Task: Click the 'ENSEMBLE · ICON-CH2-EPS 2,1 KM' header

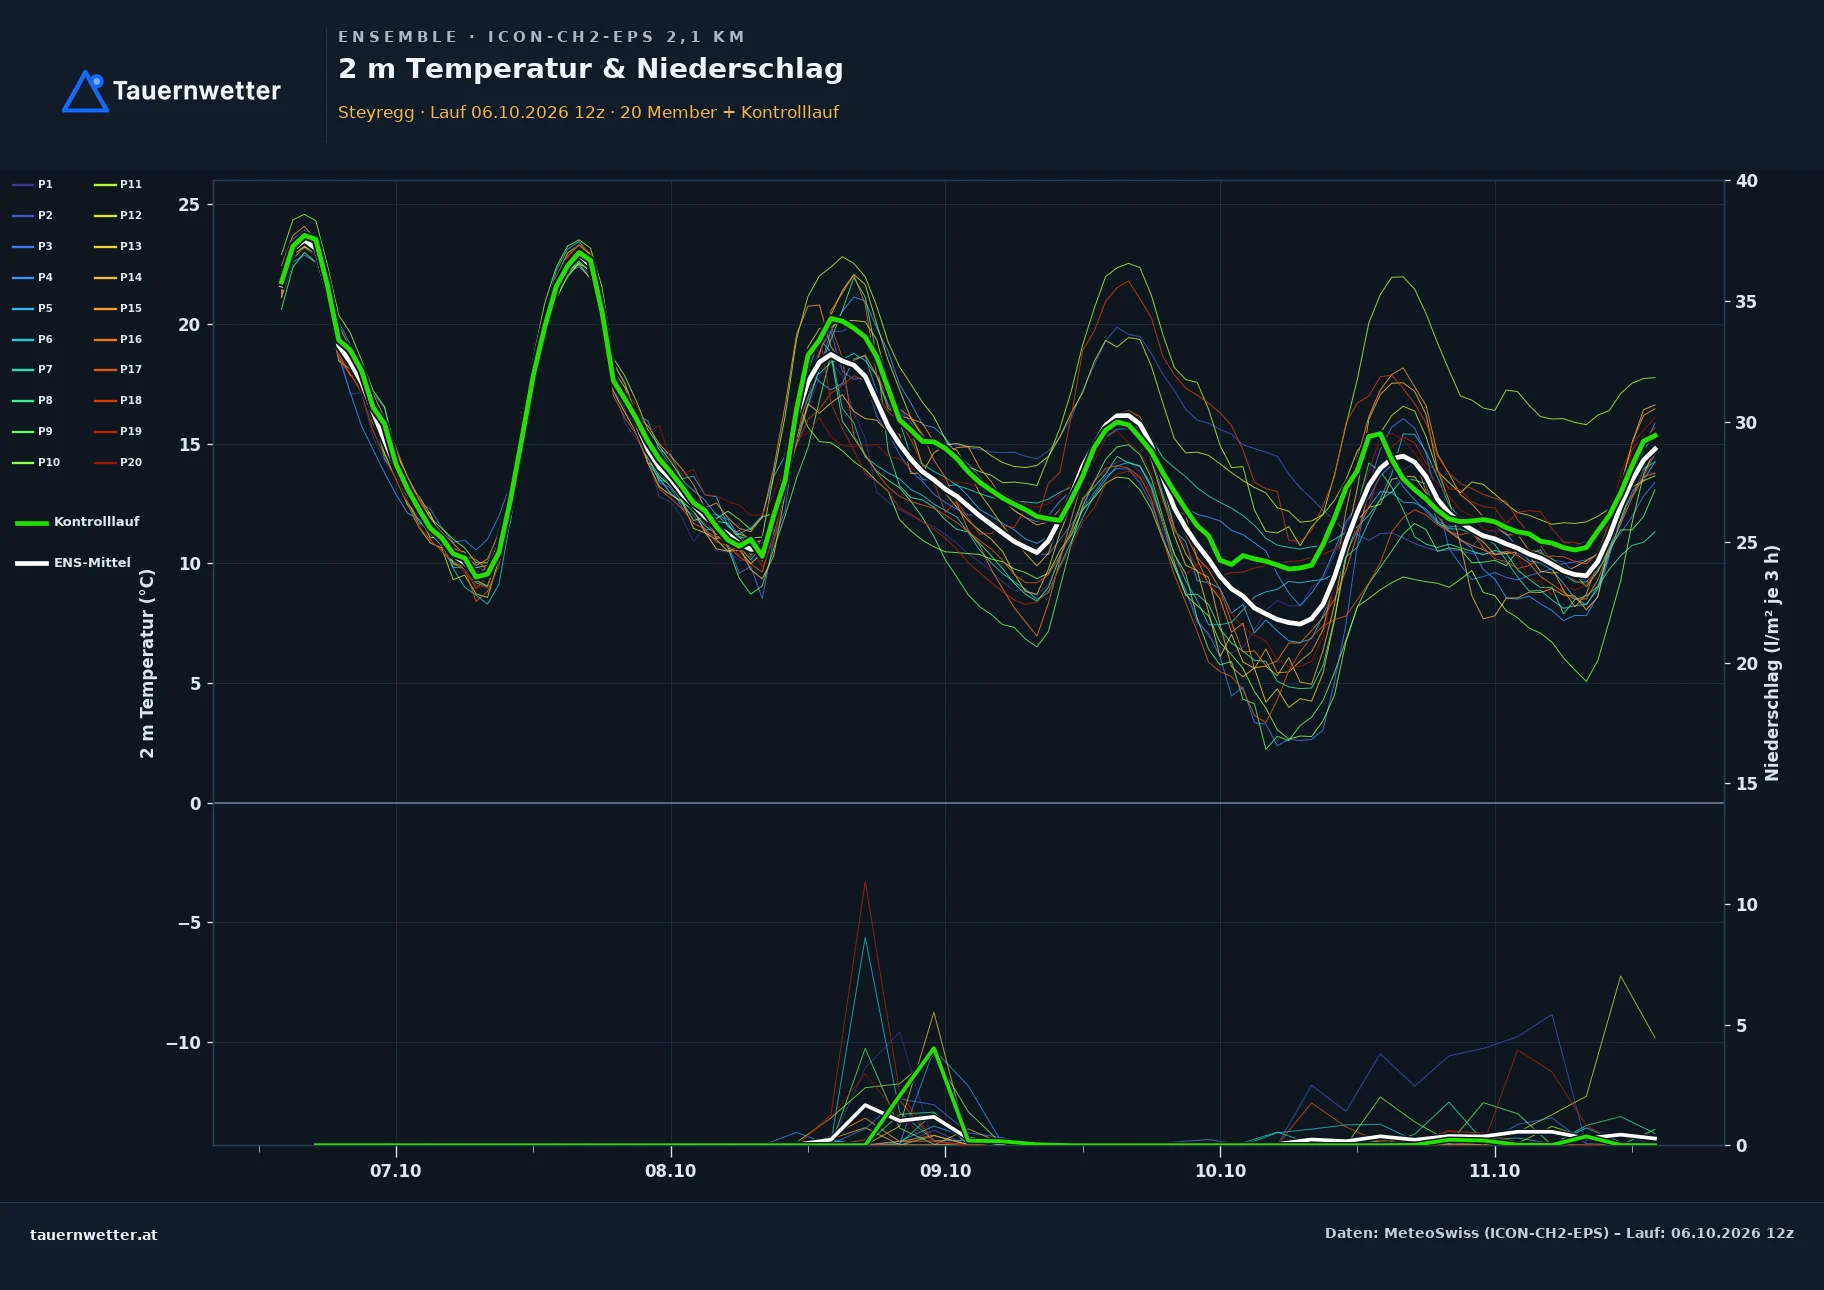Action: coord(541,37)
